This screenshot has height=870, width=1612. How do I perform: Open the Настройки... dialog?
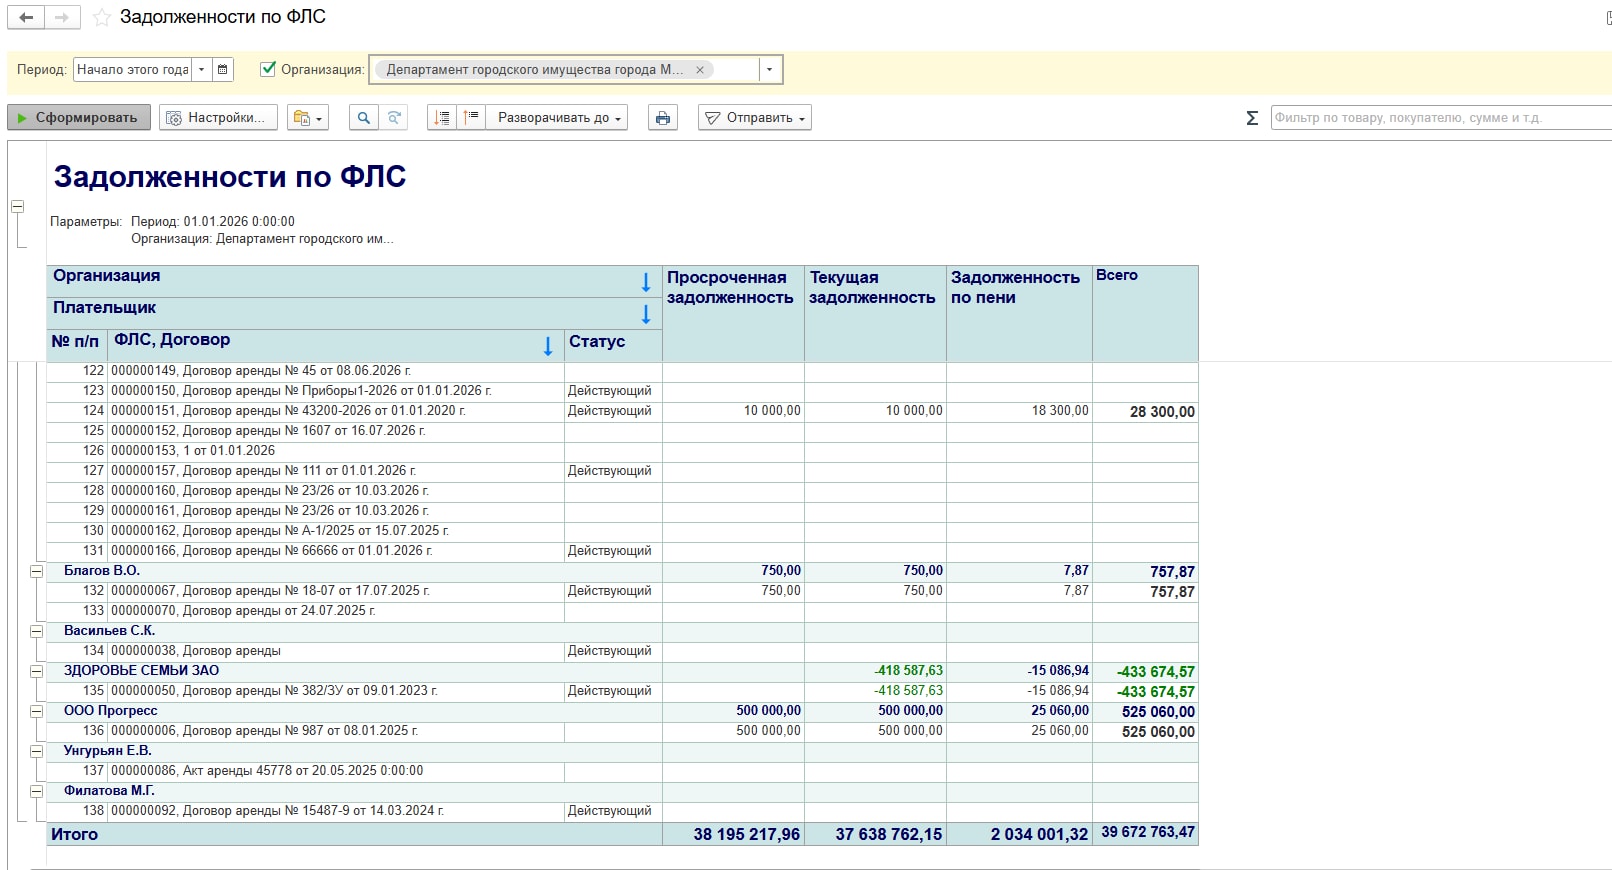point(217,118)
